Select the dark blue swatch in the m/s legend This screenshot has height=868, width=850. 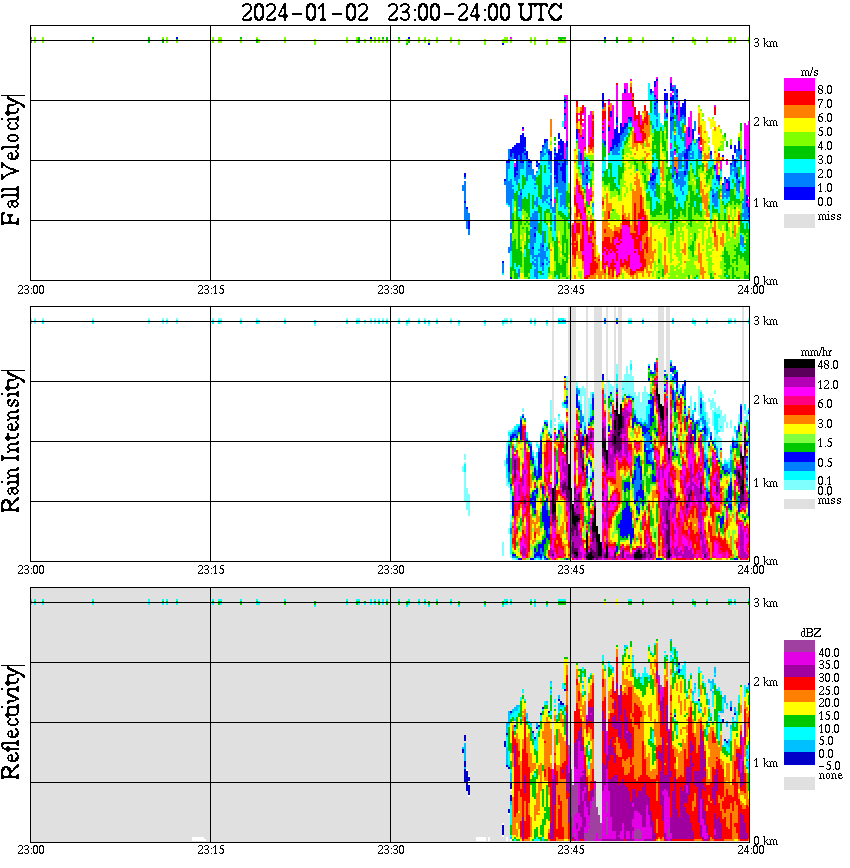[799, 193]
